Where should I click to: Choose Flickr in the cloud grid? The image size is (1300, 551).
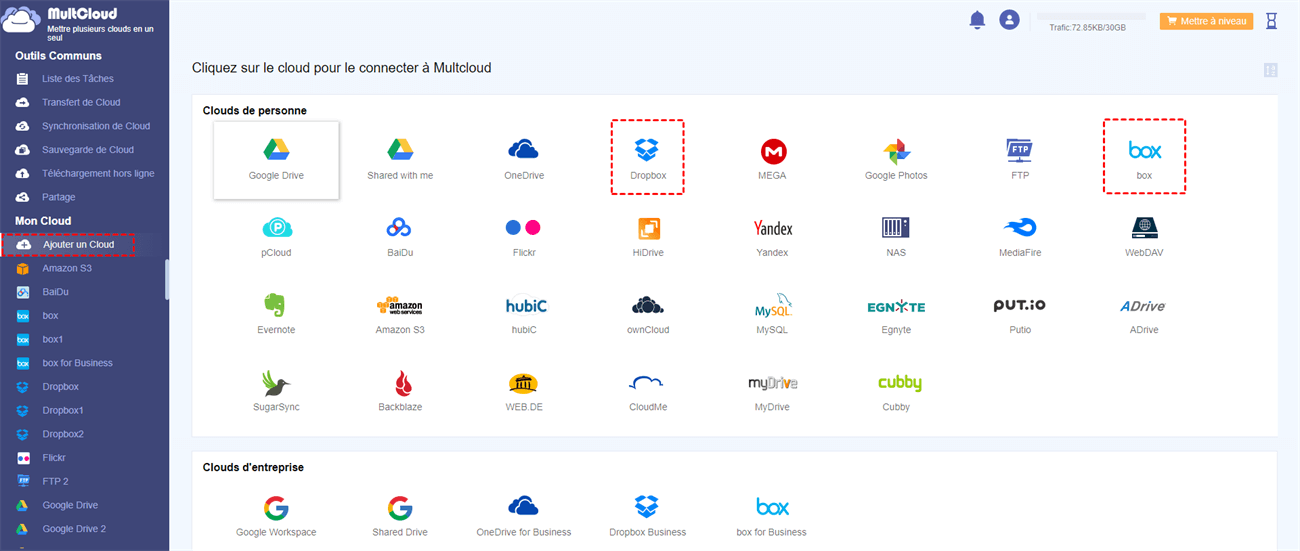(x=524, y=238)
